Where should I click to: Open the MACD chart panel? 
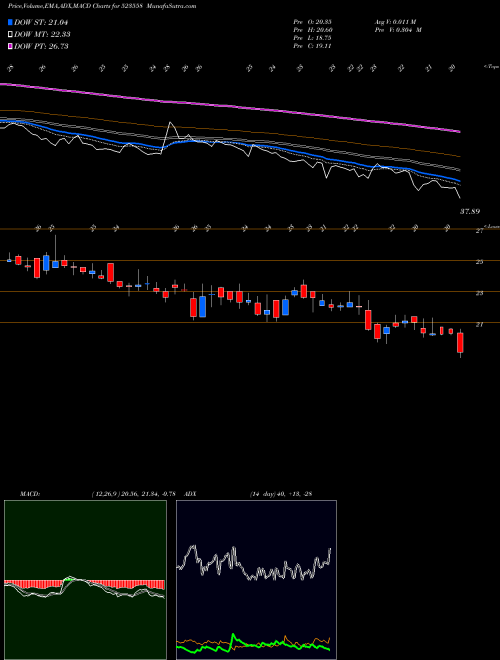point(85,580)
